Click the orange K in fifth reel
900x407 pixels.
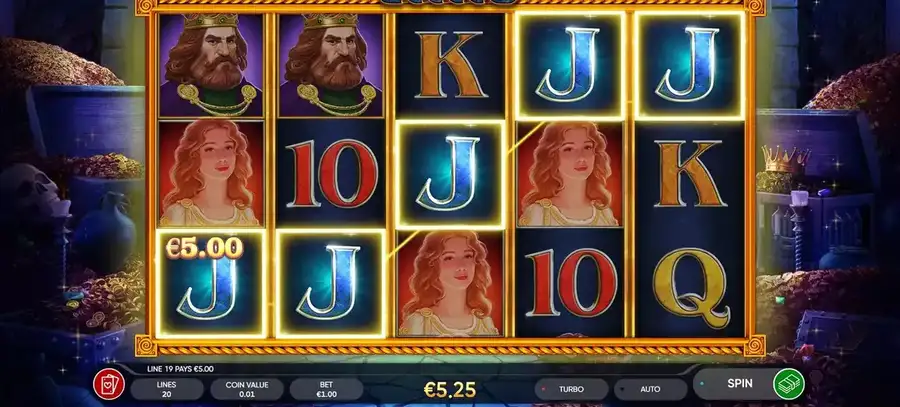pyautogui.click(x=690, y=173)
